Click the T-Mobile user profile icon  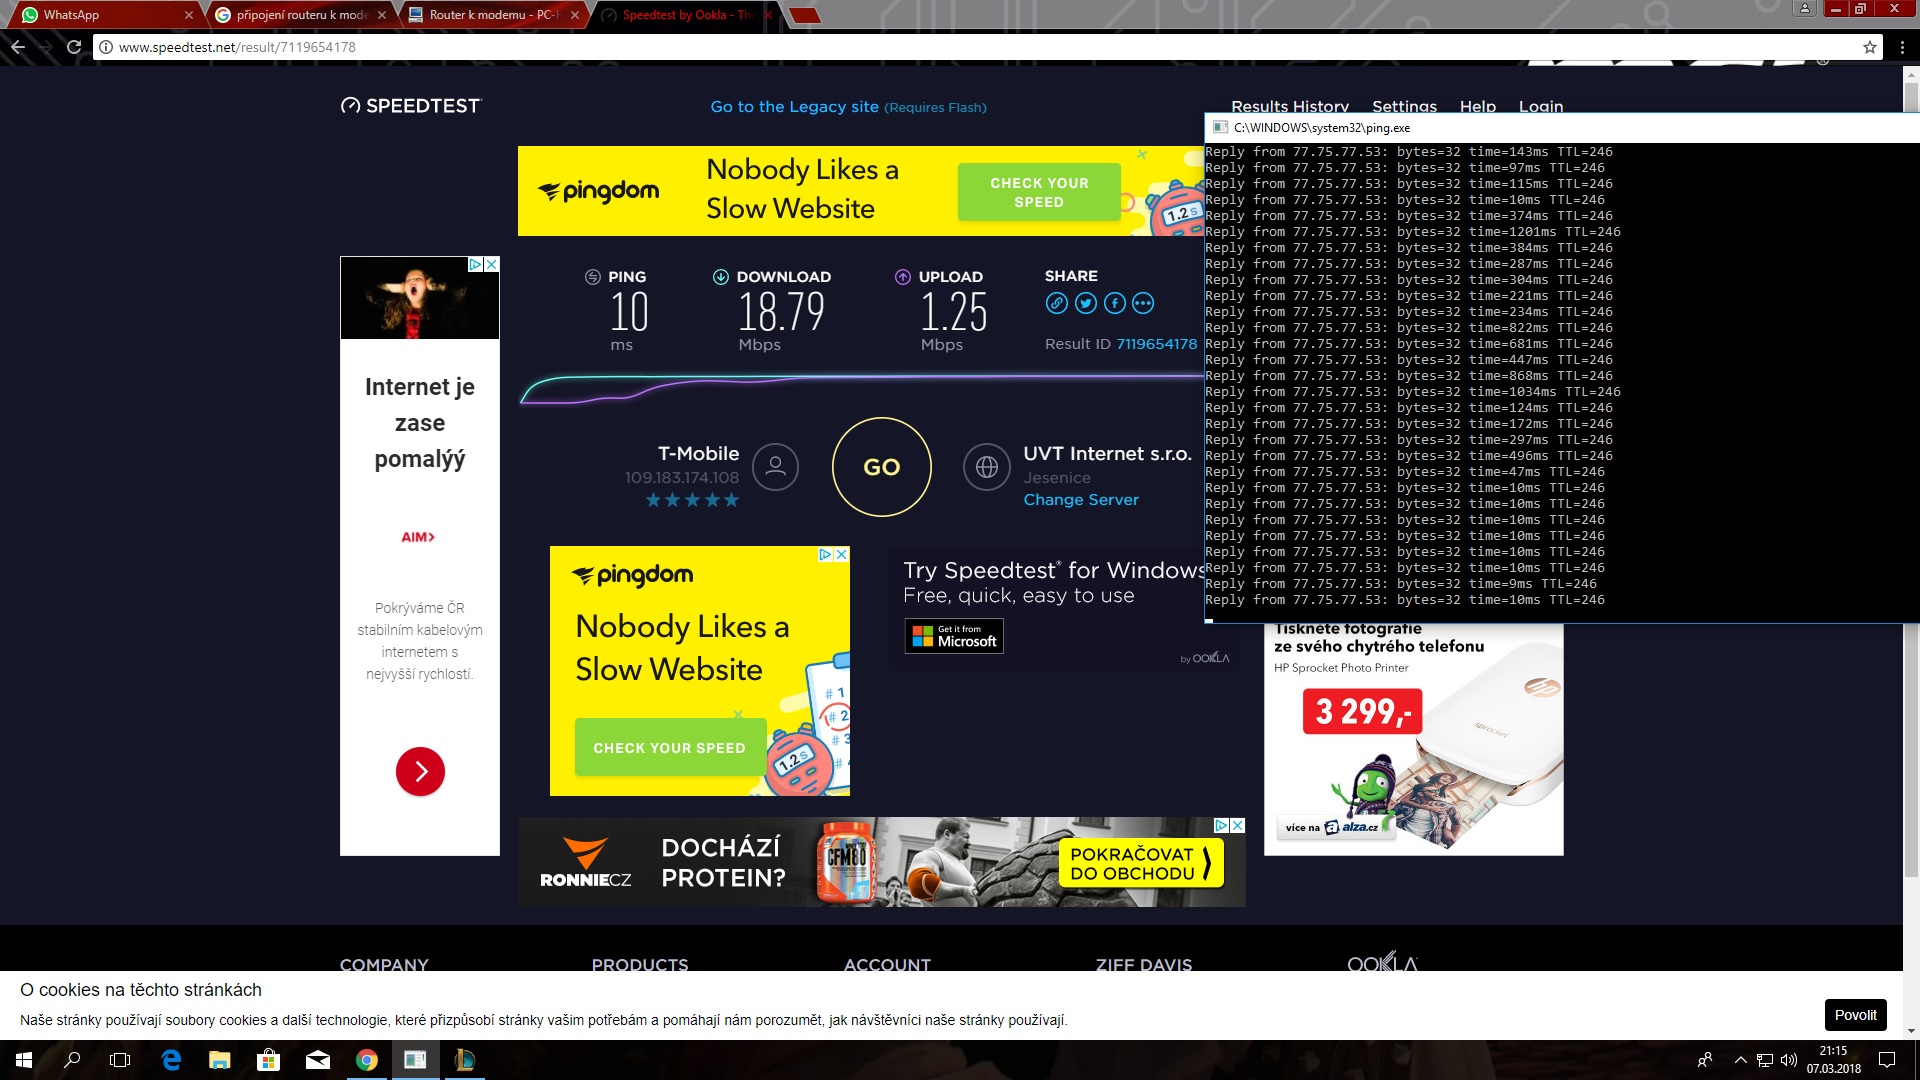tap(775, 467)
